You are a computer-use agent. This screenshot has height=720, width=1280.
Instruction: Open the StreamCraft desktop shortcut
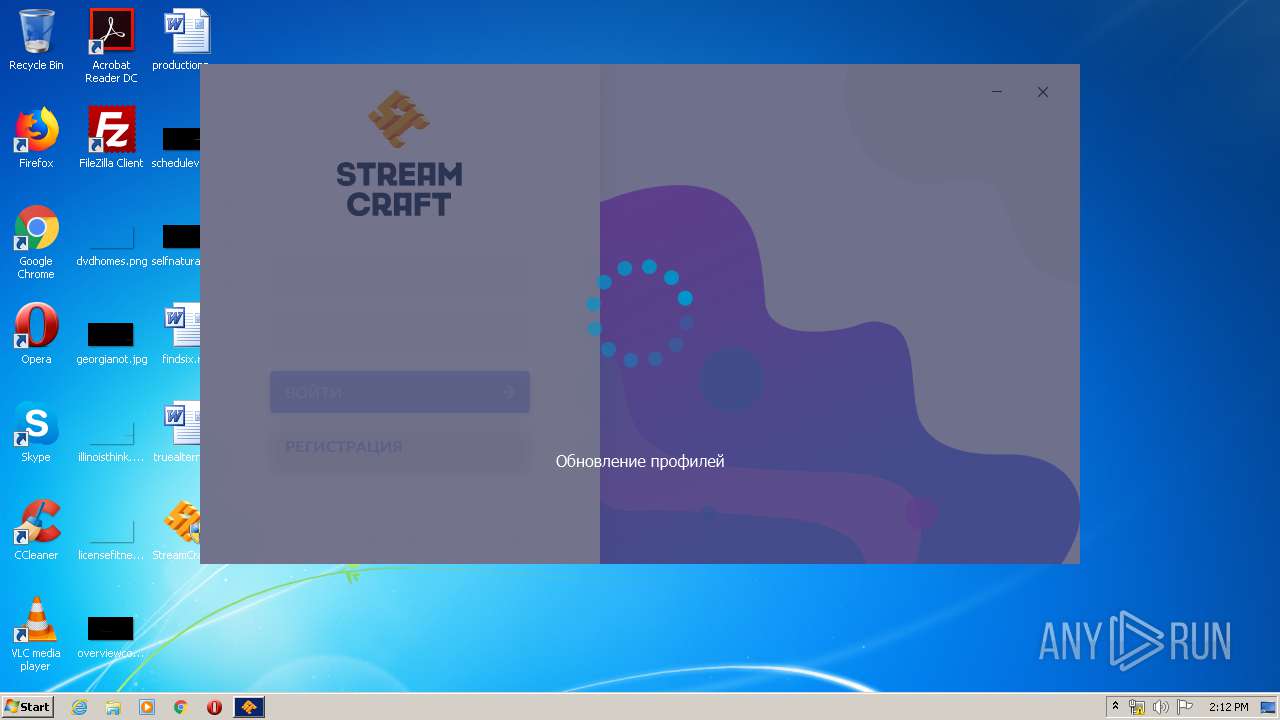(x=180, y=530)
